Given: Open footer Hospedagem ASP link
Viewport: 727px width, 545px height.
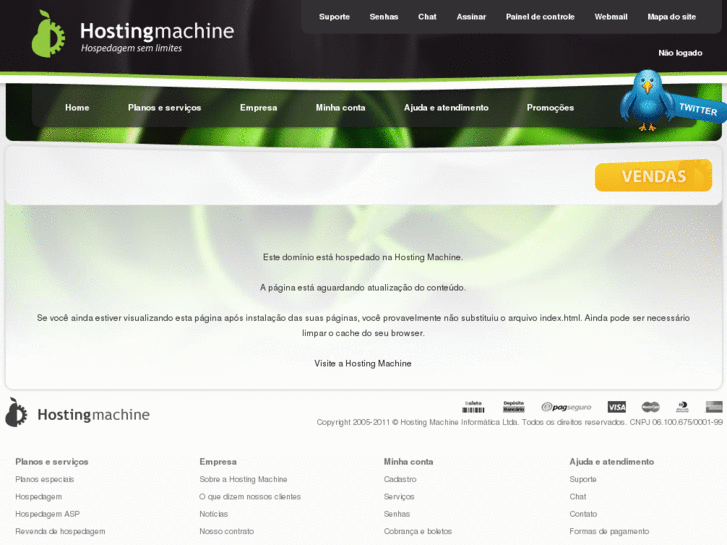Looking at the screenshot, I should click(47, 514).
